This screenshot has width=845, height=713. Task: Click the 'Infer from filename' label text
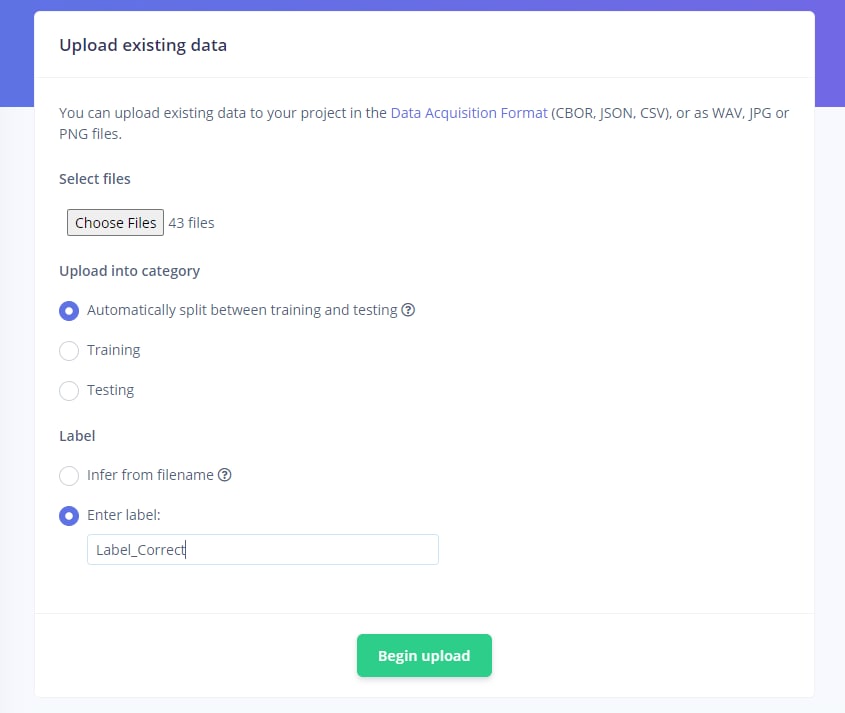[150, 475]
